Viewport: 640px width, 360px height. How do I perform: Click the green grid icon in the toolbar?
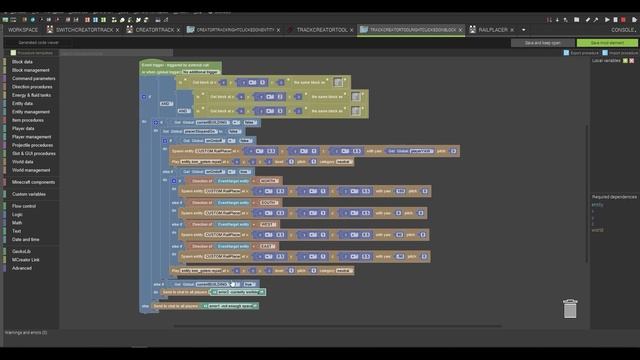click(103, 20)
